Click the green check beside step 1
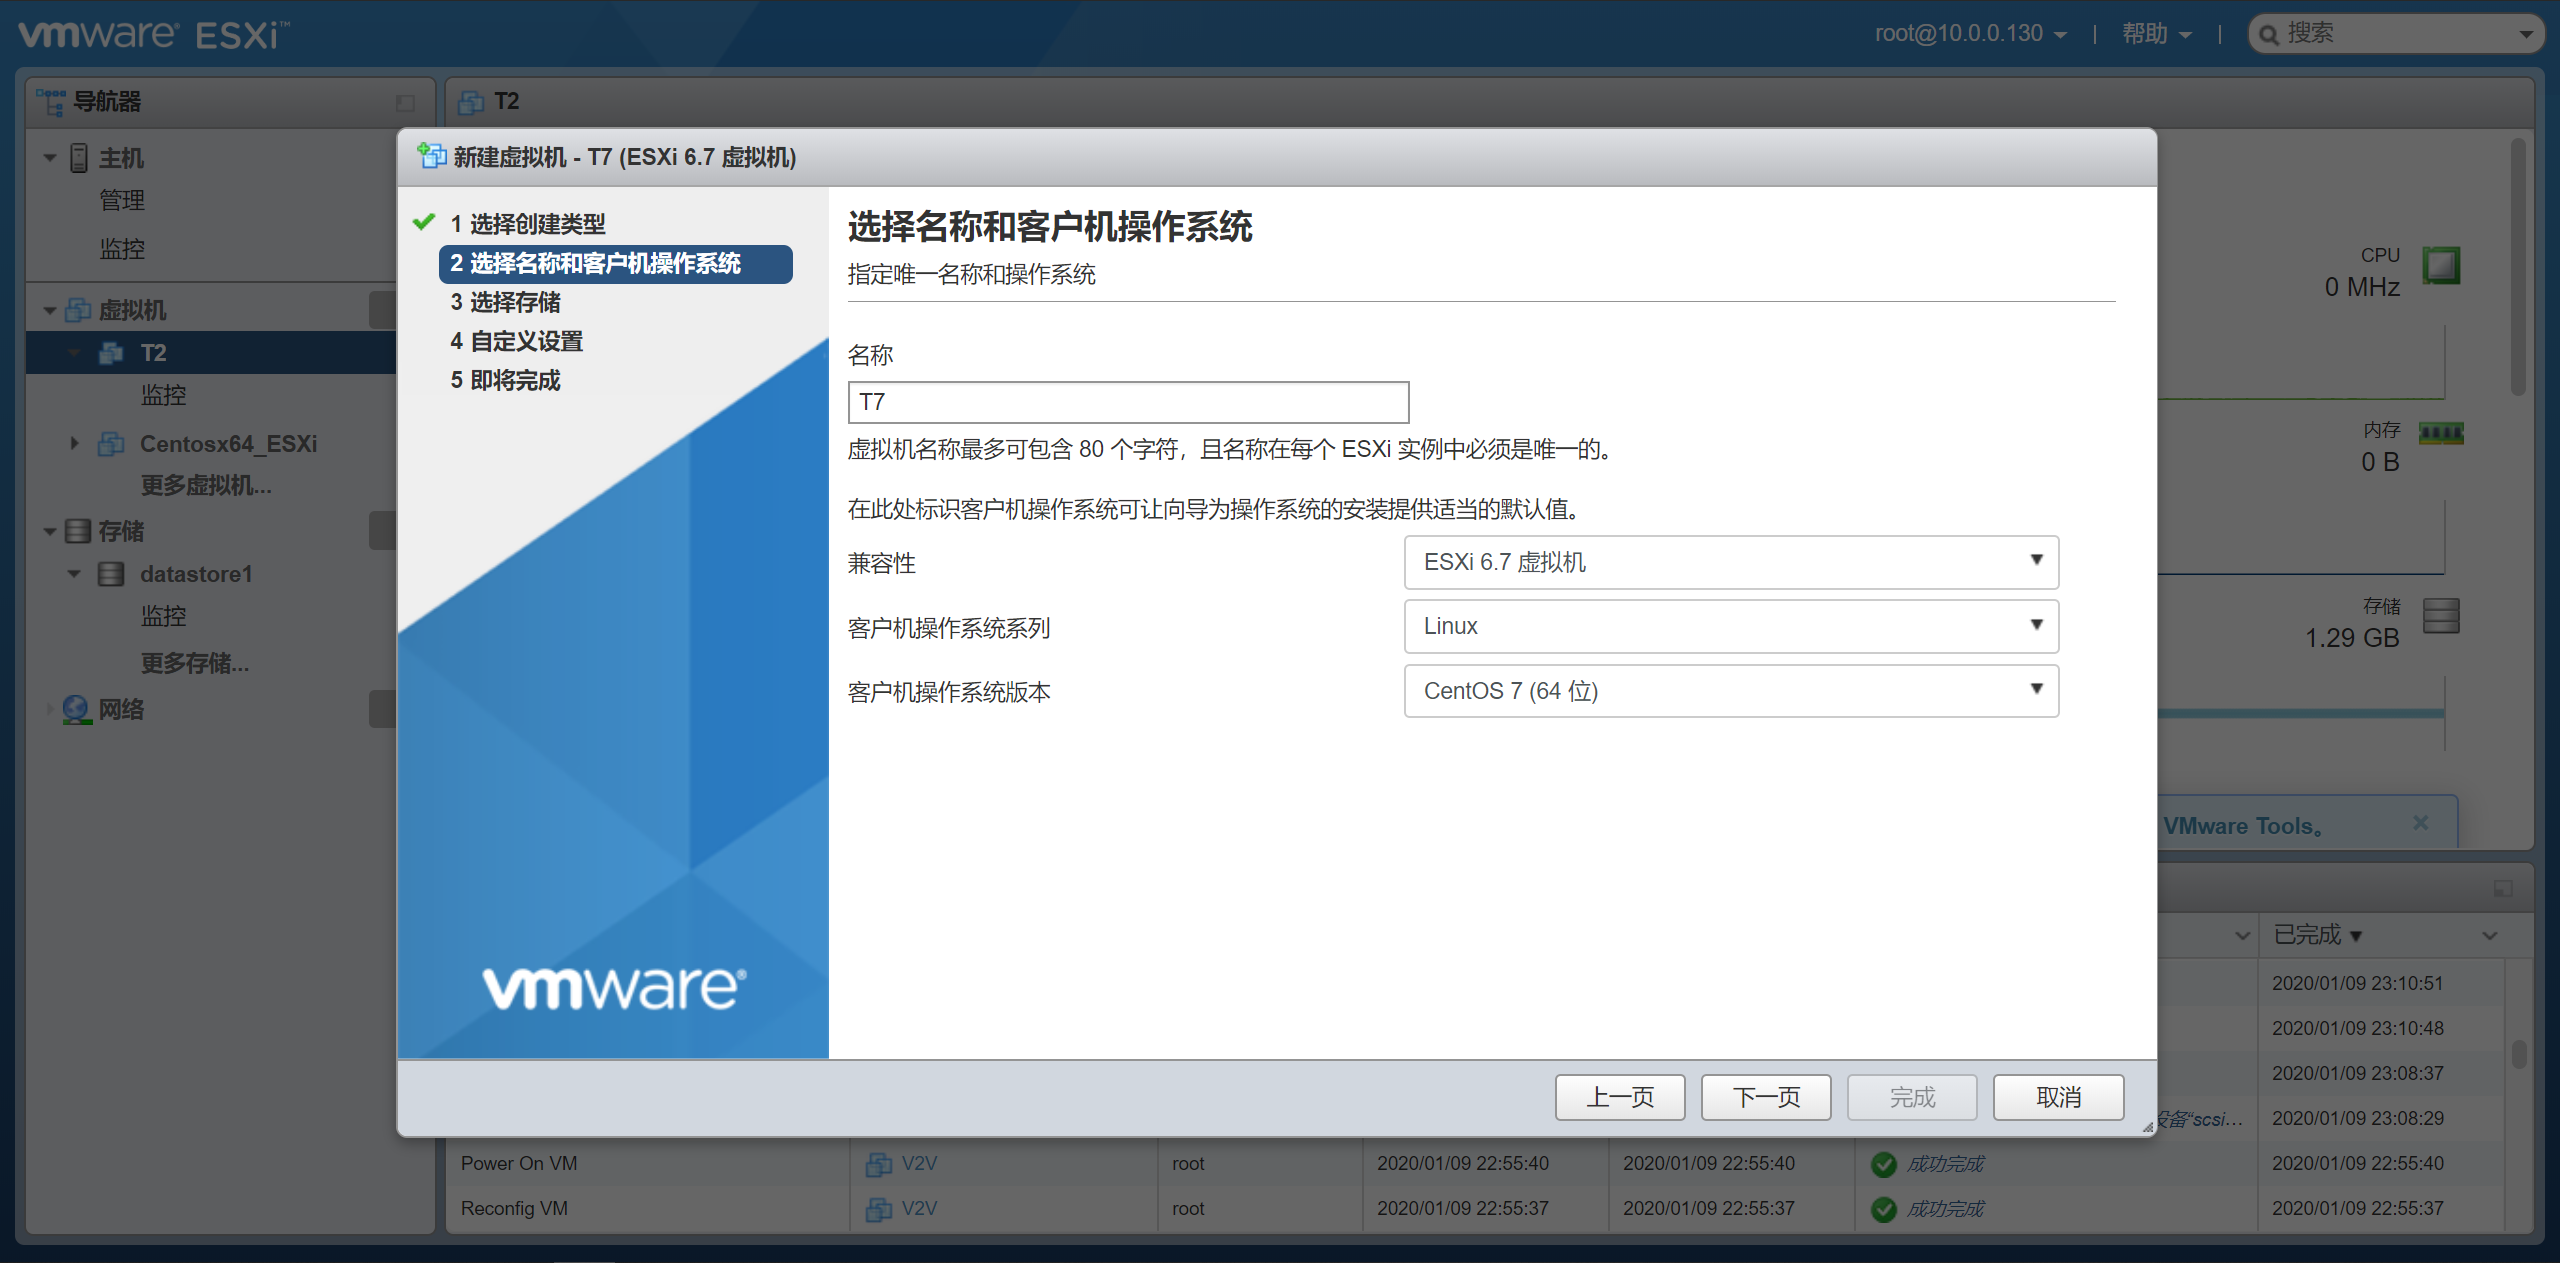The width and height of the screenshot is (2560, 1263). tap(424, 222)
